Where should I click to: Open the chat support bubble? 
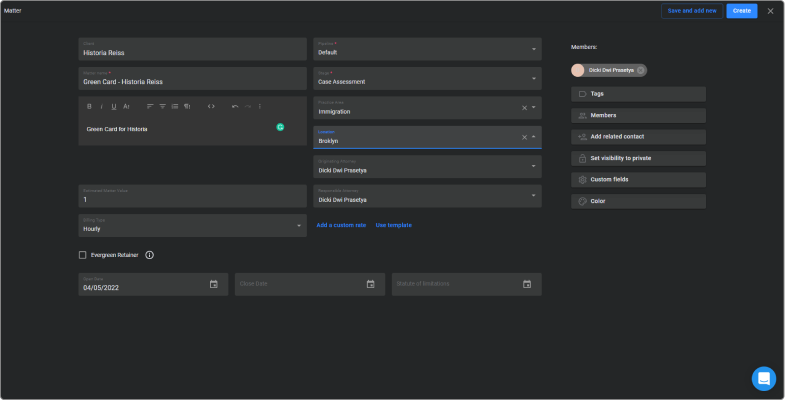(x=764, y=378)
